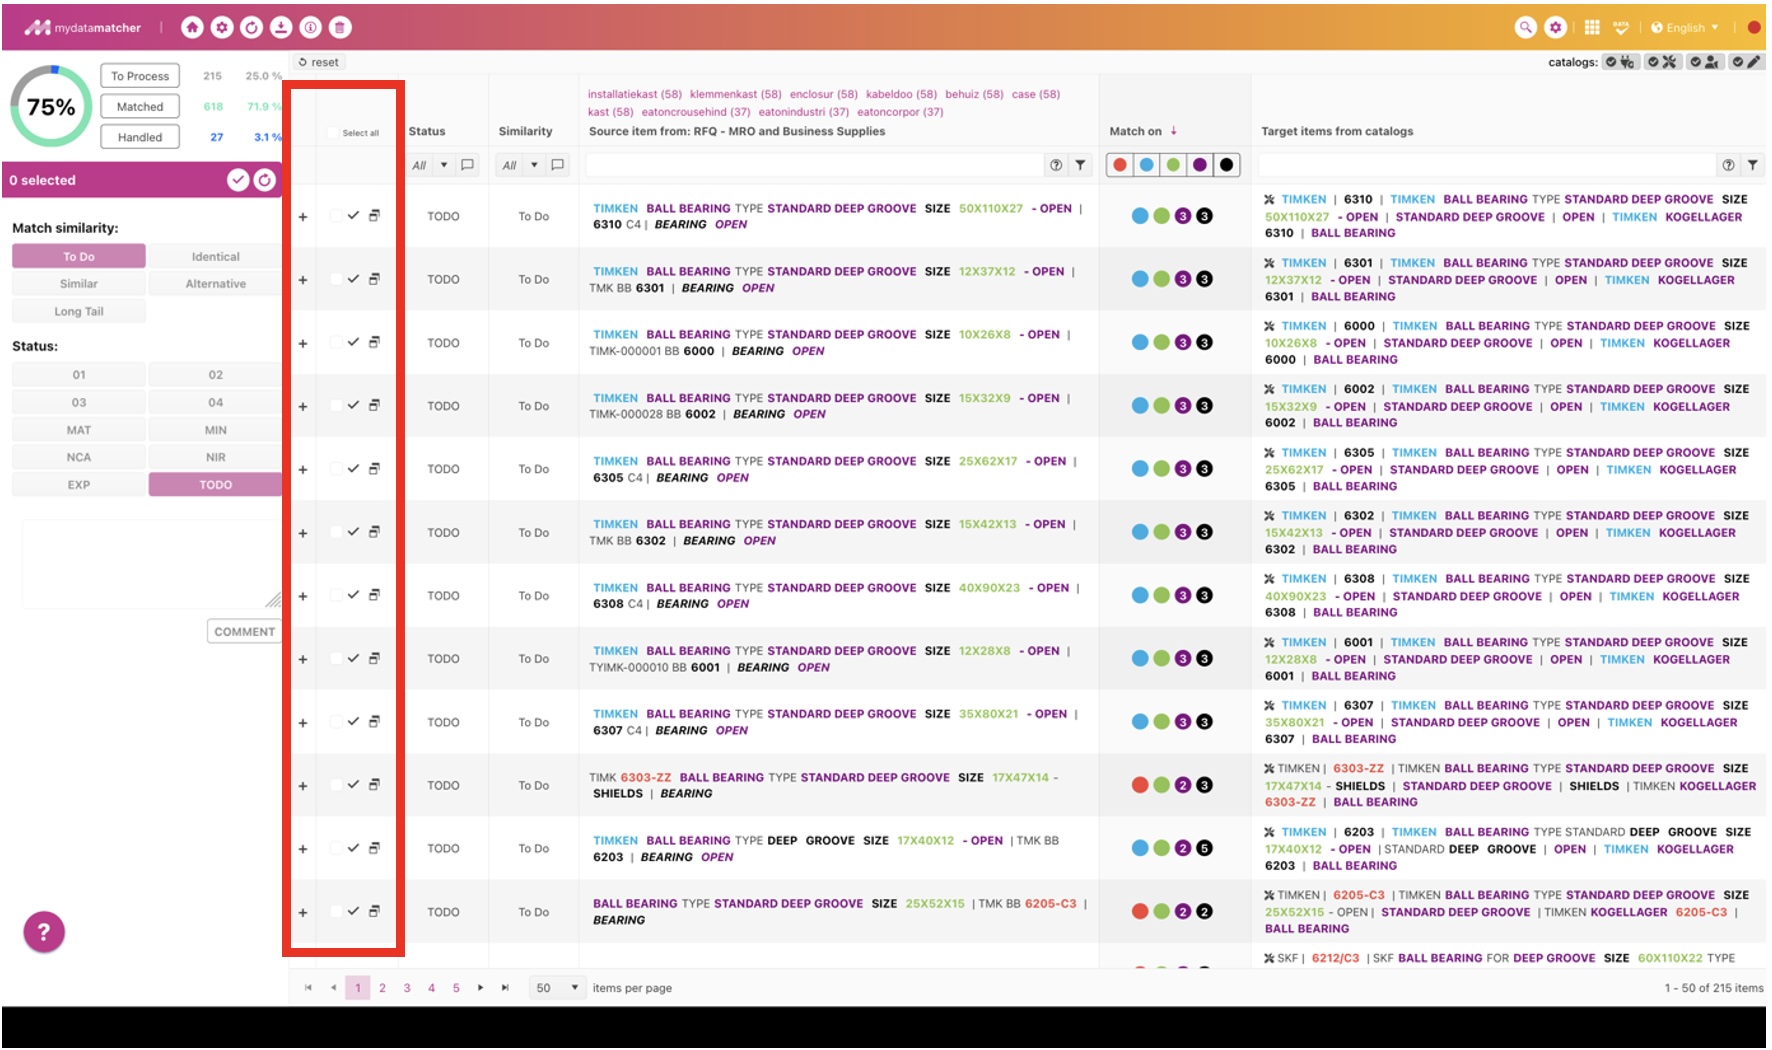Click the refresh icon in the top toolbar
Screen dimensions: 1772x1050
coord(252,28)
